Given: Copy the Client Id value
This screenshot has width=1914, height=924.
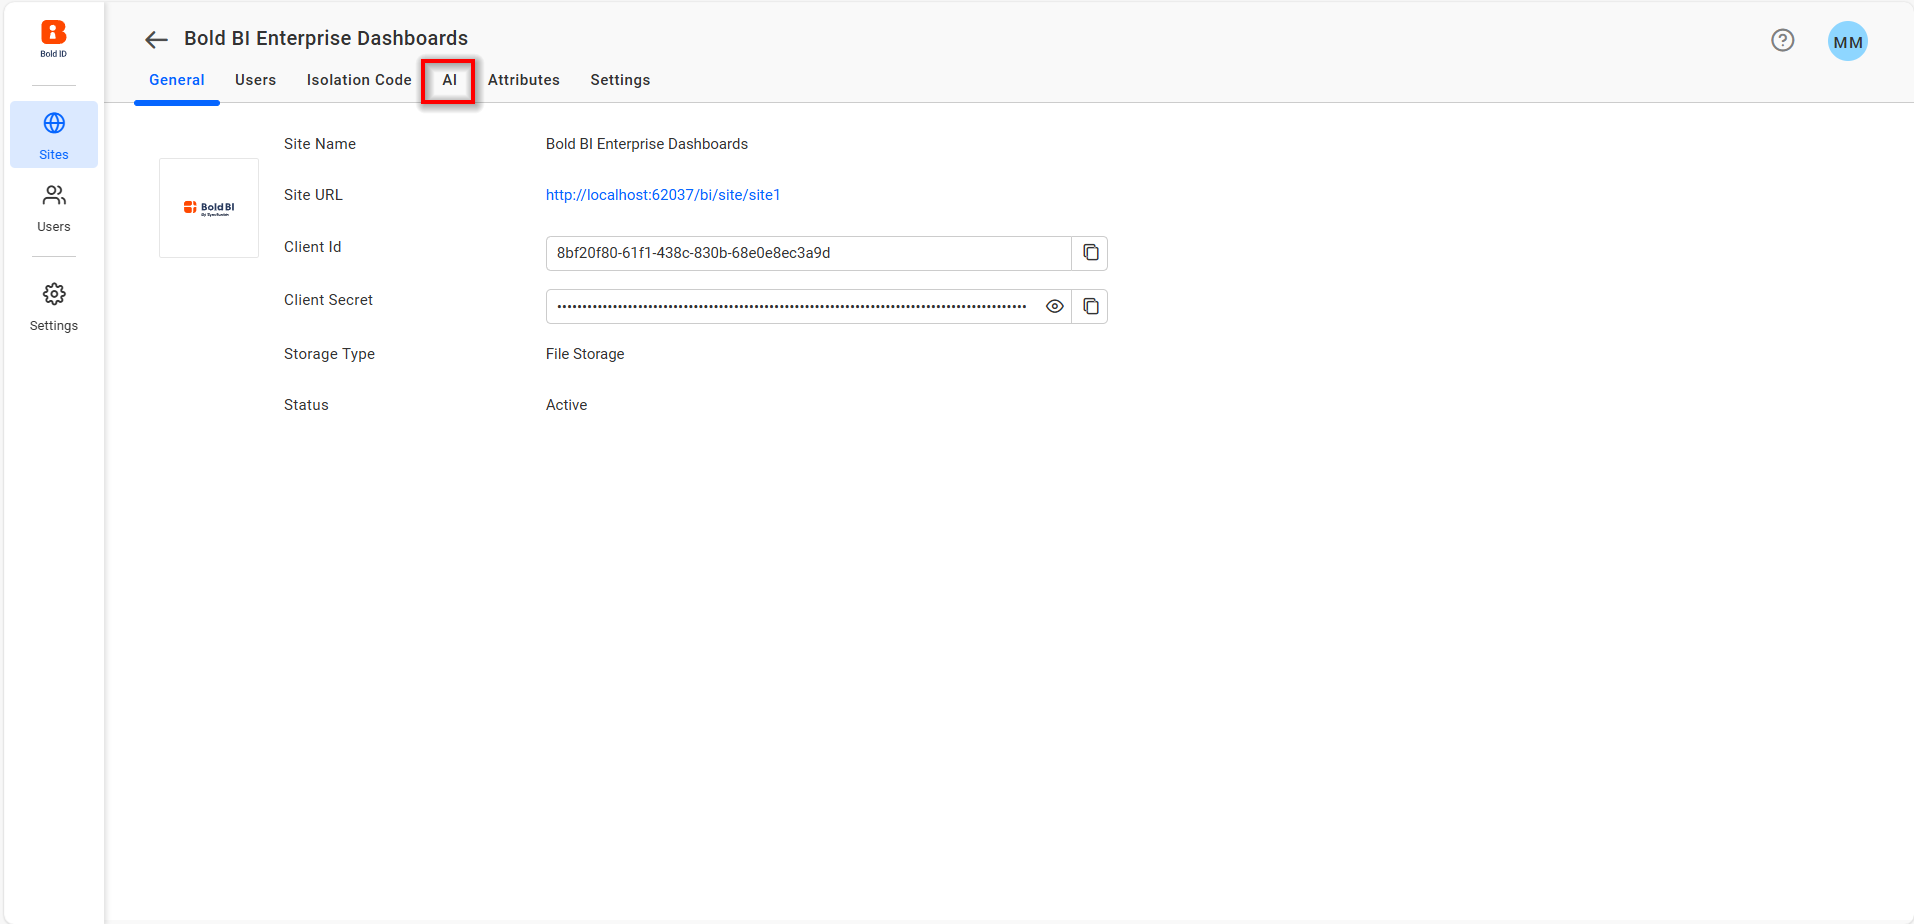Looking at the screenshot, I should pos(1090,253).
